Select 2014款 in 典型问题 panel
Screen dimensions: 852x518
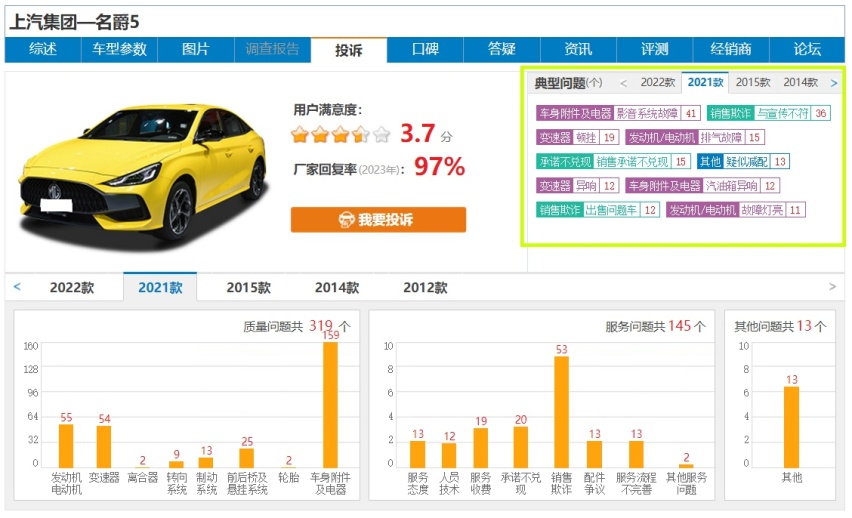coord(800,82)
